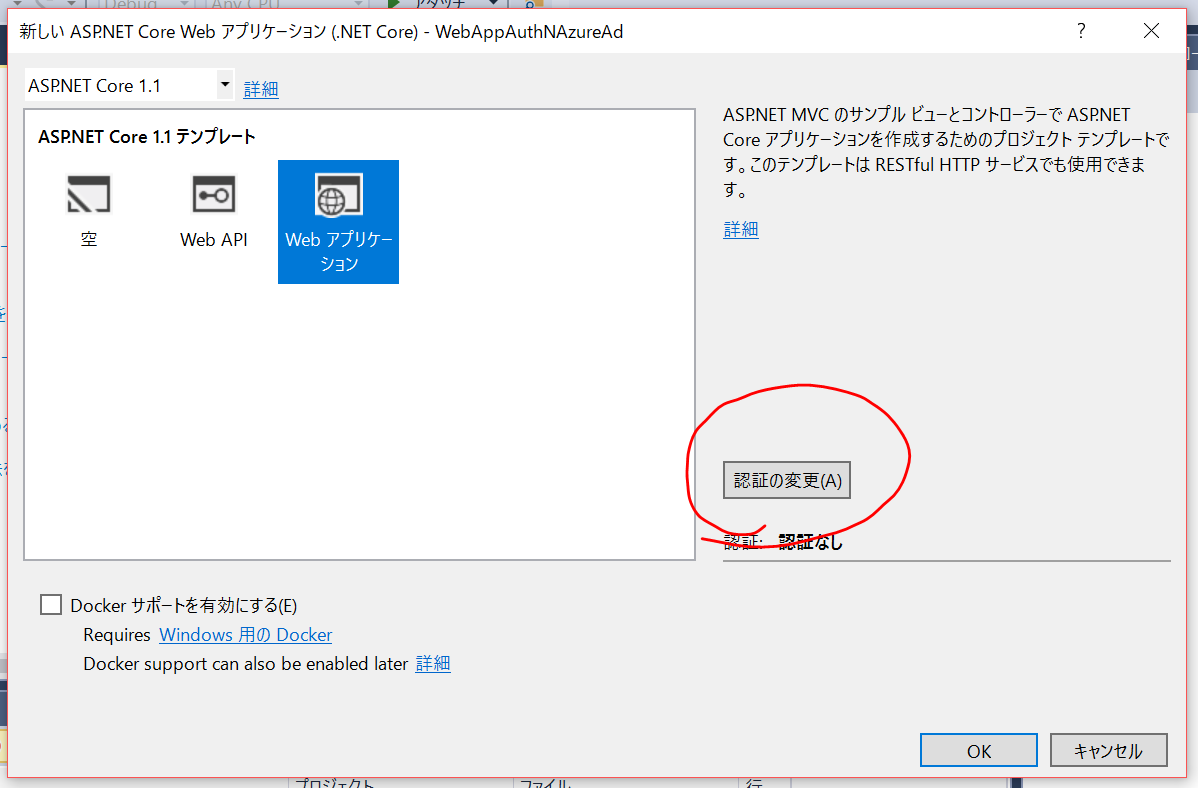This screenshot has height=788, width=1198.
Task: Select the 空 (Empty) template icon
Action: click(x=88, y=207)
